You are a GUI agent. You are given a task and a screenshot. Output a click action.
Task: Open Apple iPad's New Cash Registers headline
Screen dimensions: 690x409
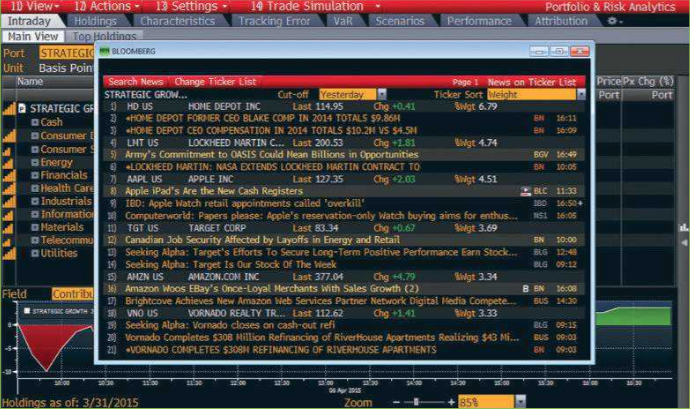[x=214, y=191]
